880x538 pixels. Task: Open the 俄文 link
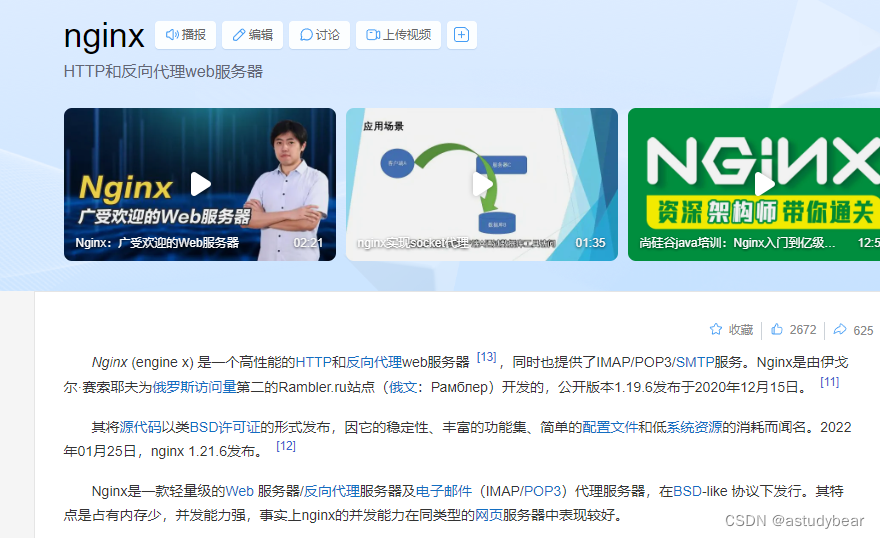[x=403, y=387]
